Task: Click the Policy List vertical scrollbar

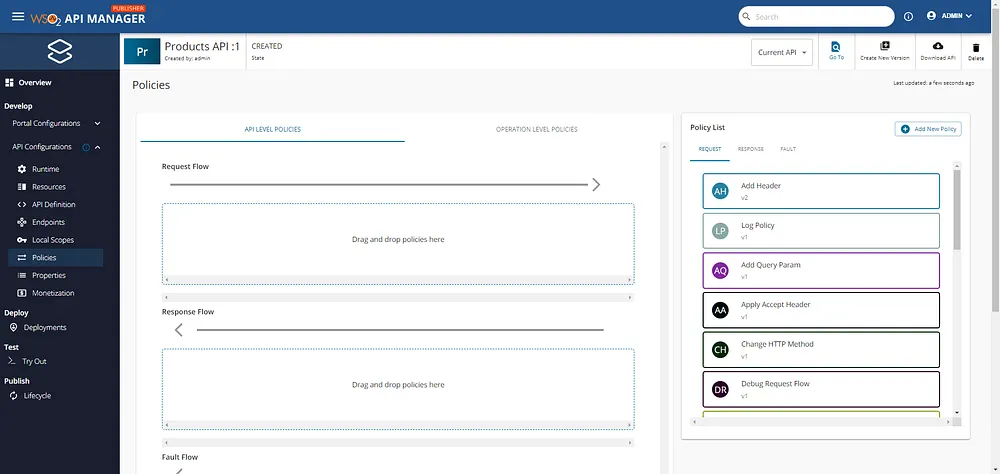Action: click(957, 209)
